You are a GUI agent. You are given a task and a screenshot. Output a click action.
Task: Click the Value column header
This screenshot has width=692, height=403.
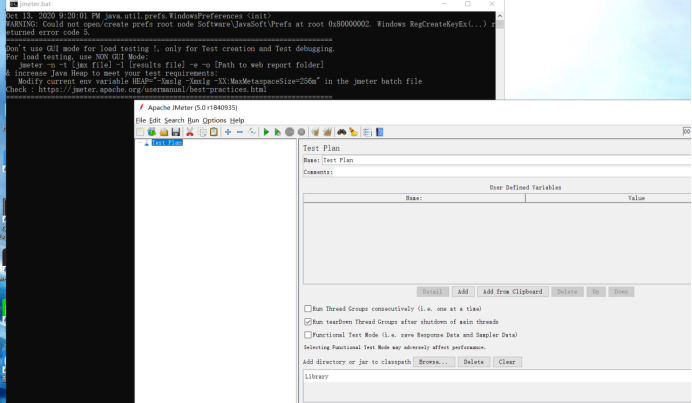[x=608, y=198]
